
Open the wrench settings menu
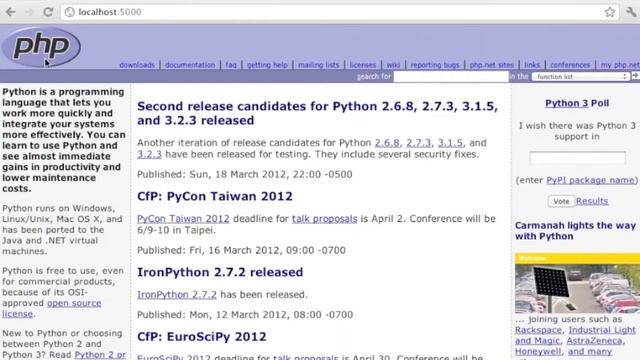pos(631,12)
